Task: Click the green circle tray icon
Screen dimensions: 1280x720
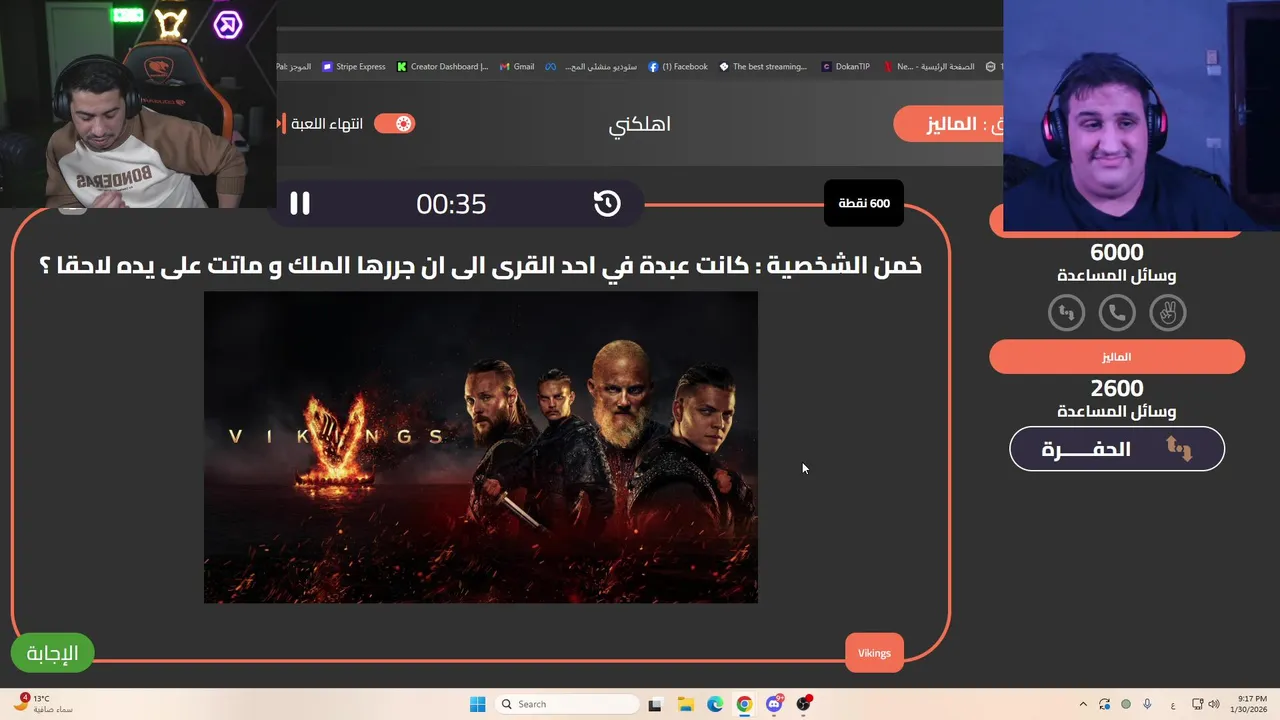Action: pos(1126,704)
